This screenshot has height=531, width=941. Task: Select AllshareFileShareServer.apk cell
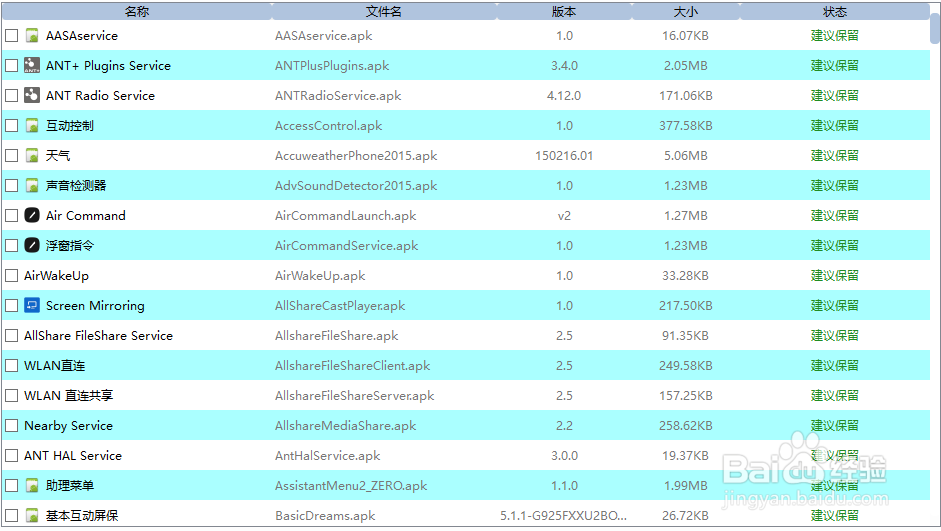[355, 395]
